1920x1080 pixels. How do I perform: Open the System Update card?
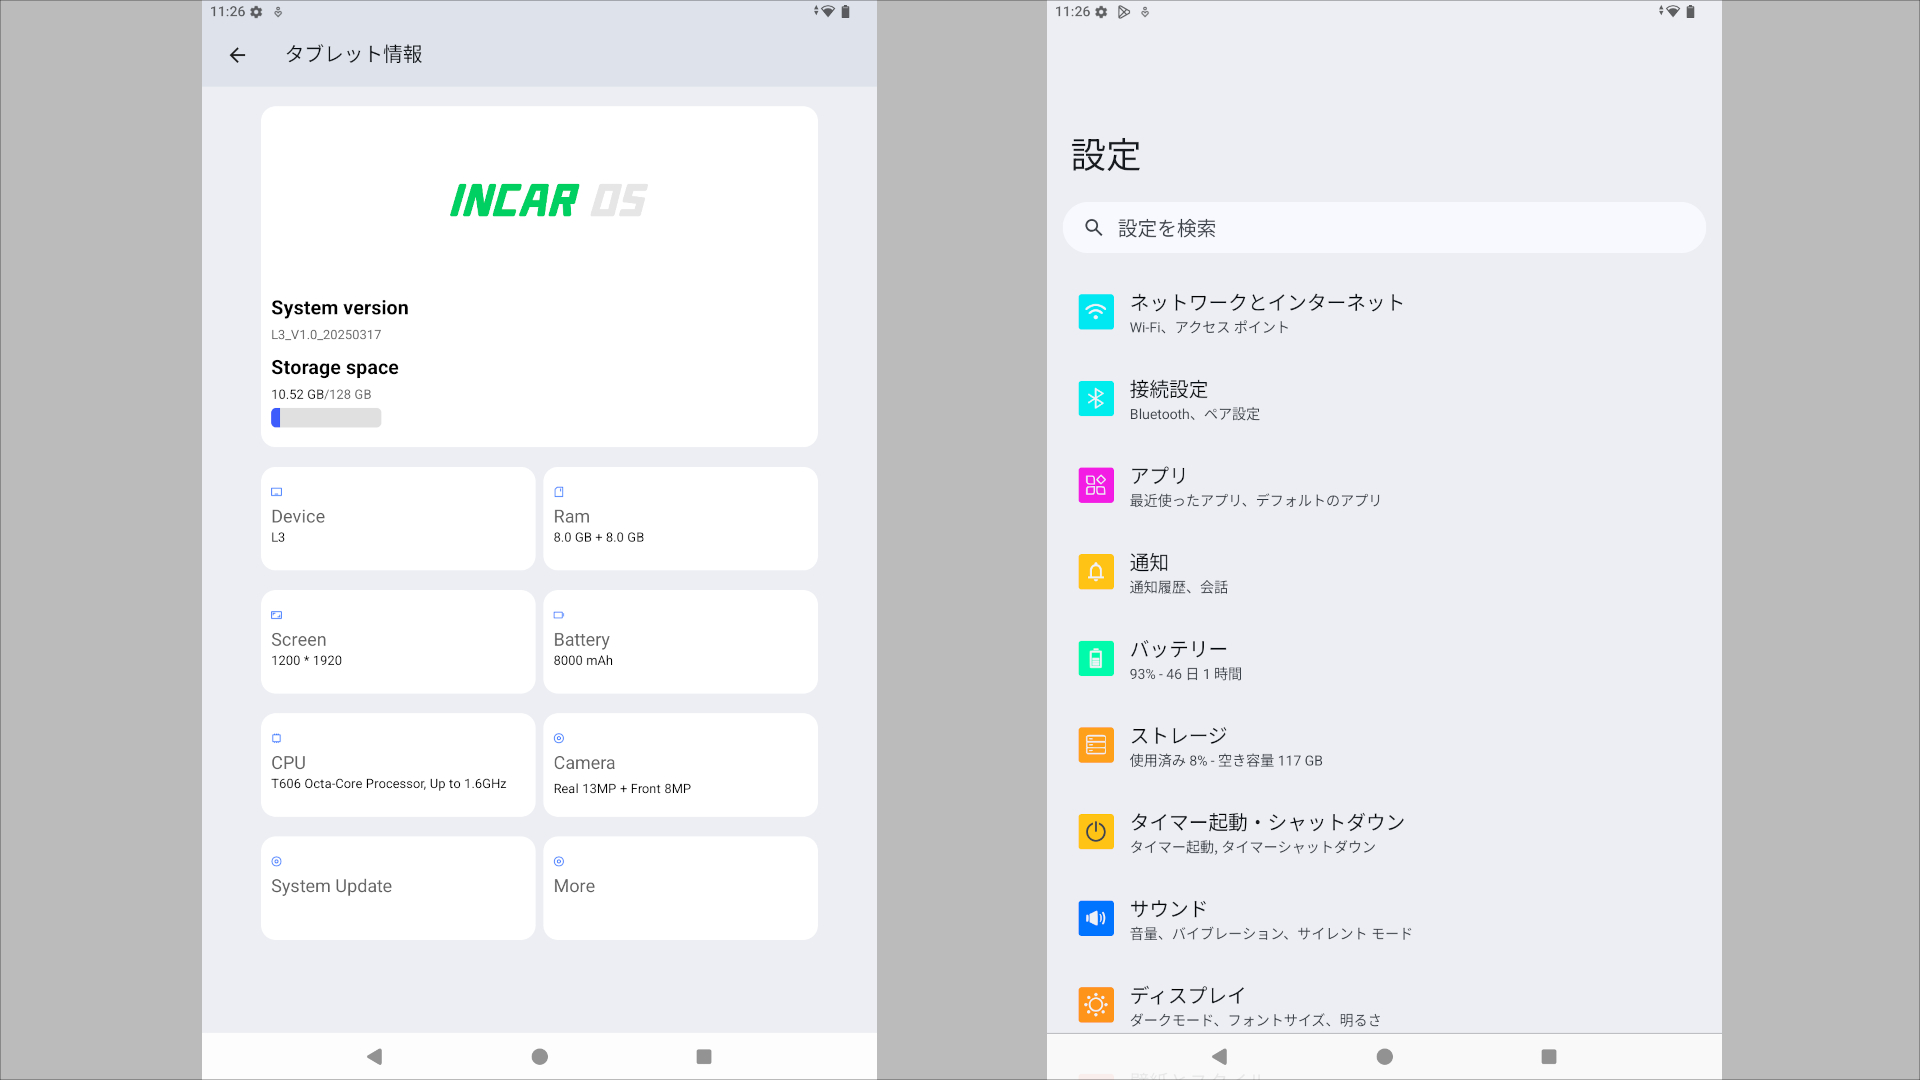(398, 888)
